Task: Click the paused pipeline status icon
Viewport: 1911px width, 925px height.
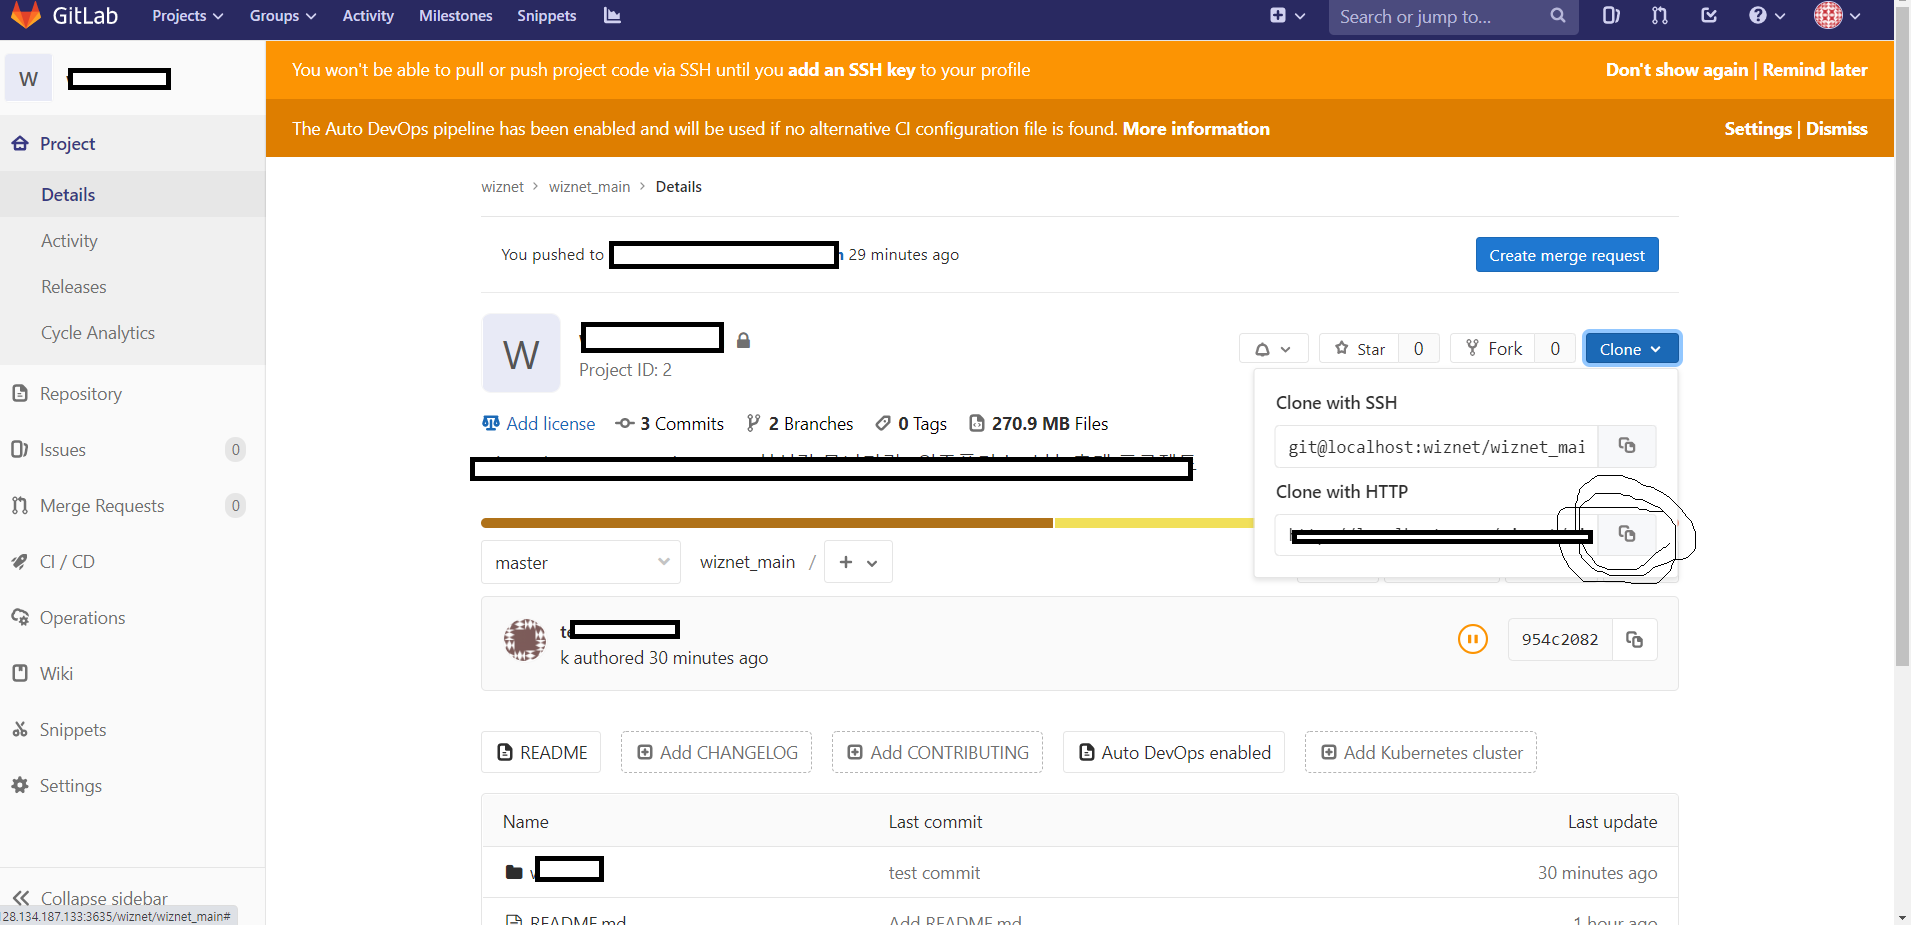Action: [1473, 639]
